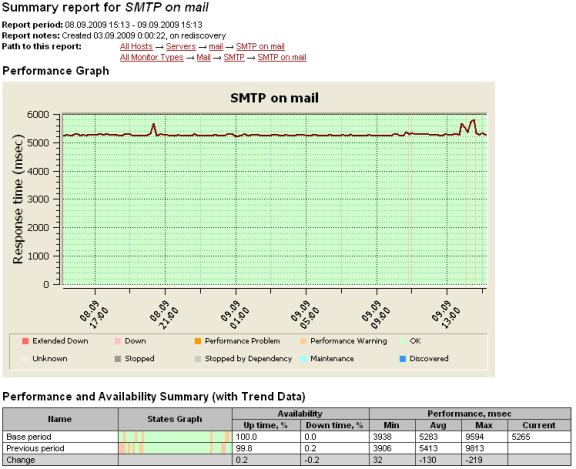Click the -219 max change value
This screenshot has height=469, width=576.
[x=474, y=460]
